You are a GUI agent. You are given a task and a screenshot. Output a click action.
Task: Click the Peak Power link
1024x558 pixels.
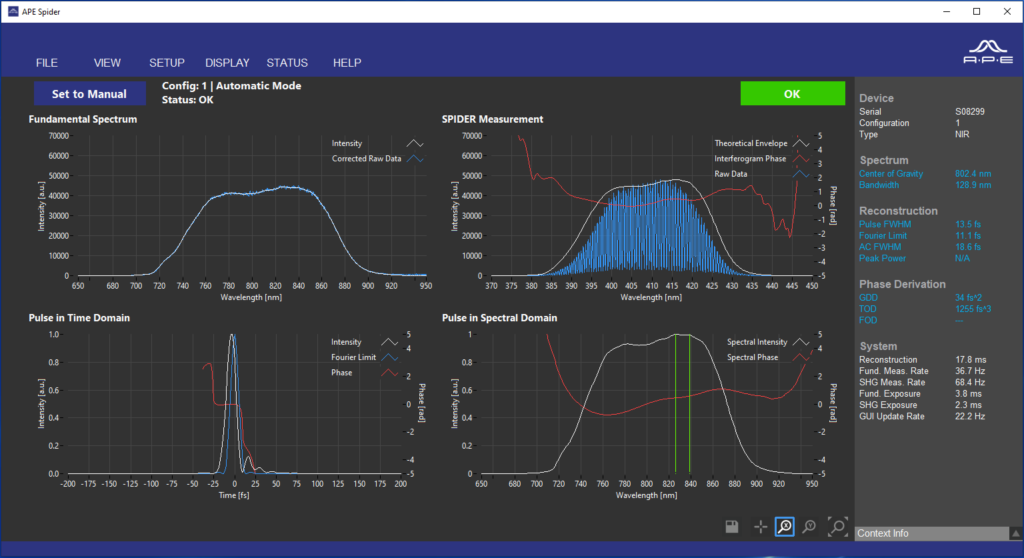pyautogui.click(x=882, y=258)
